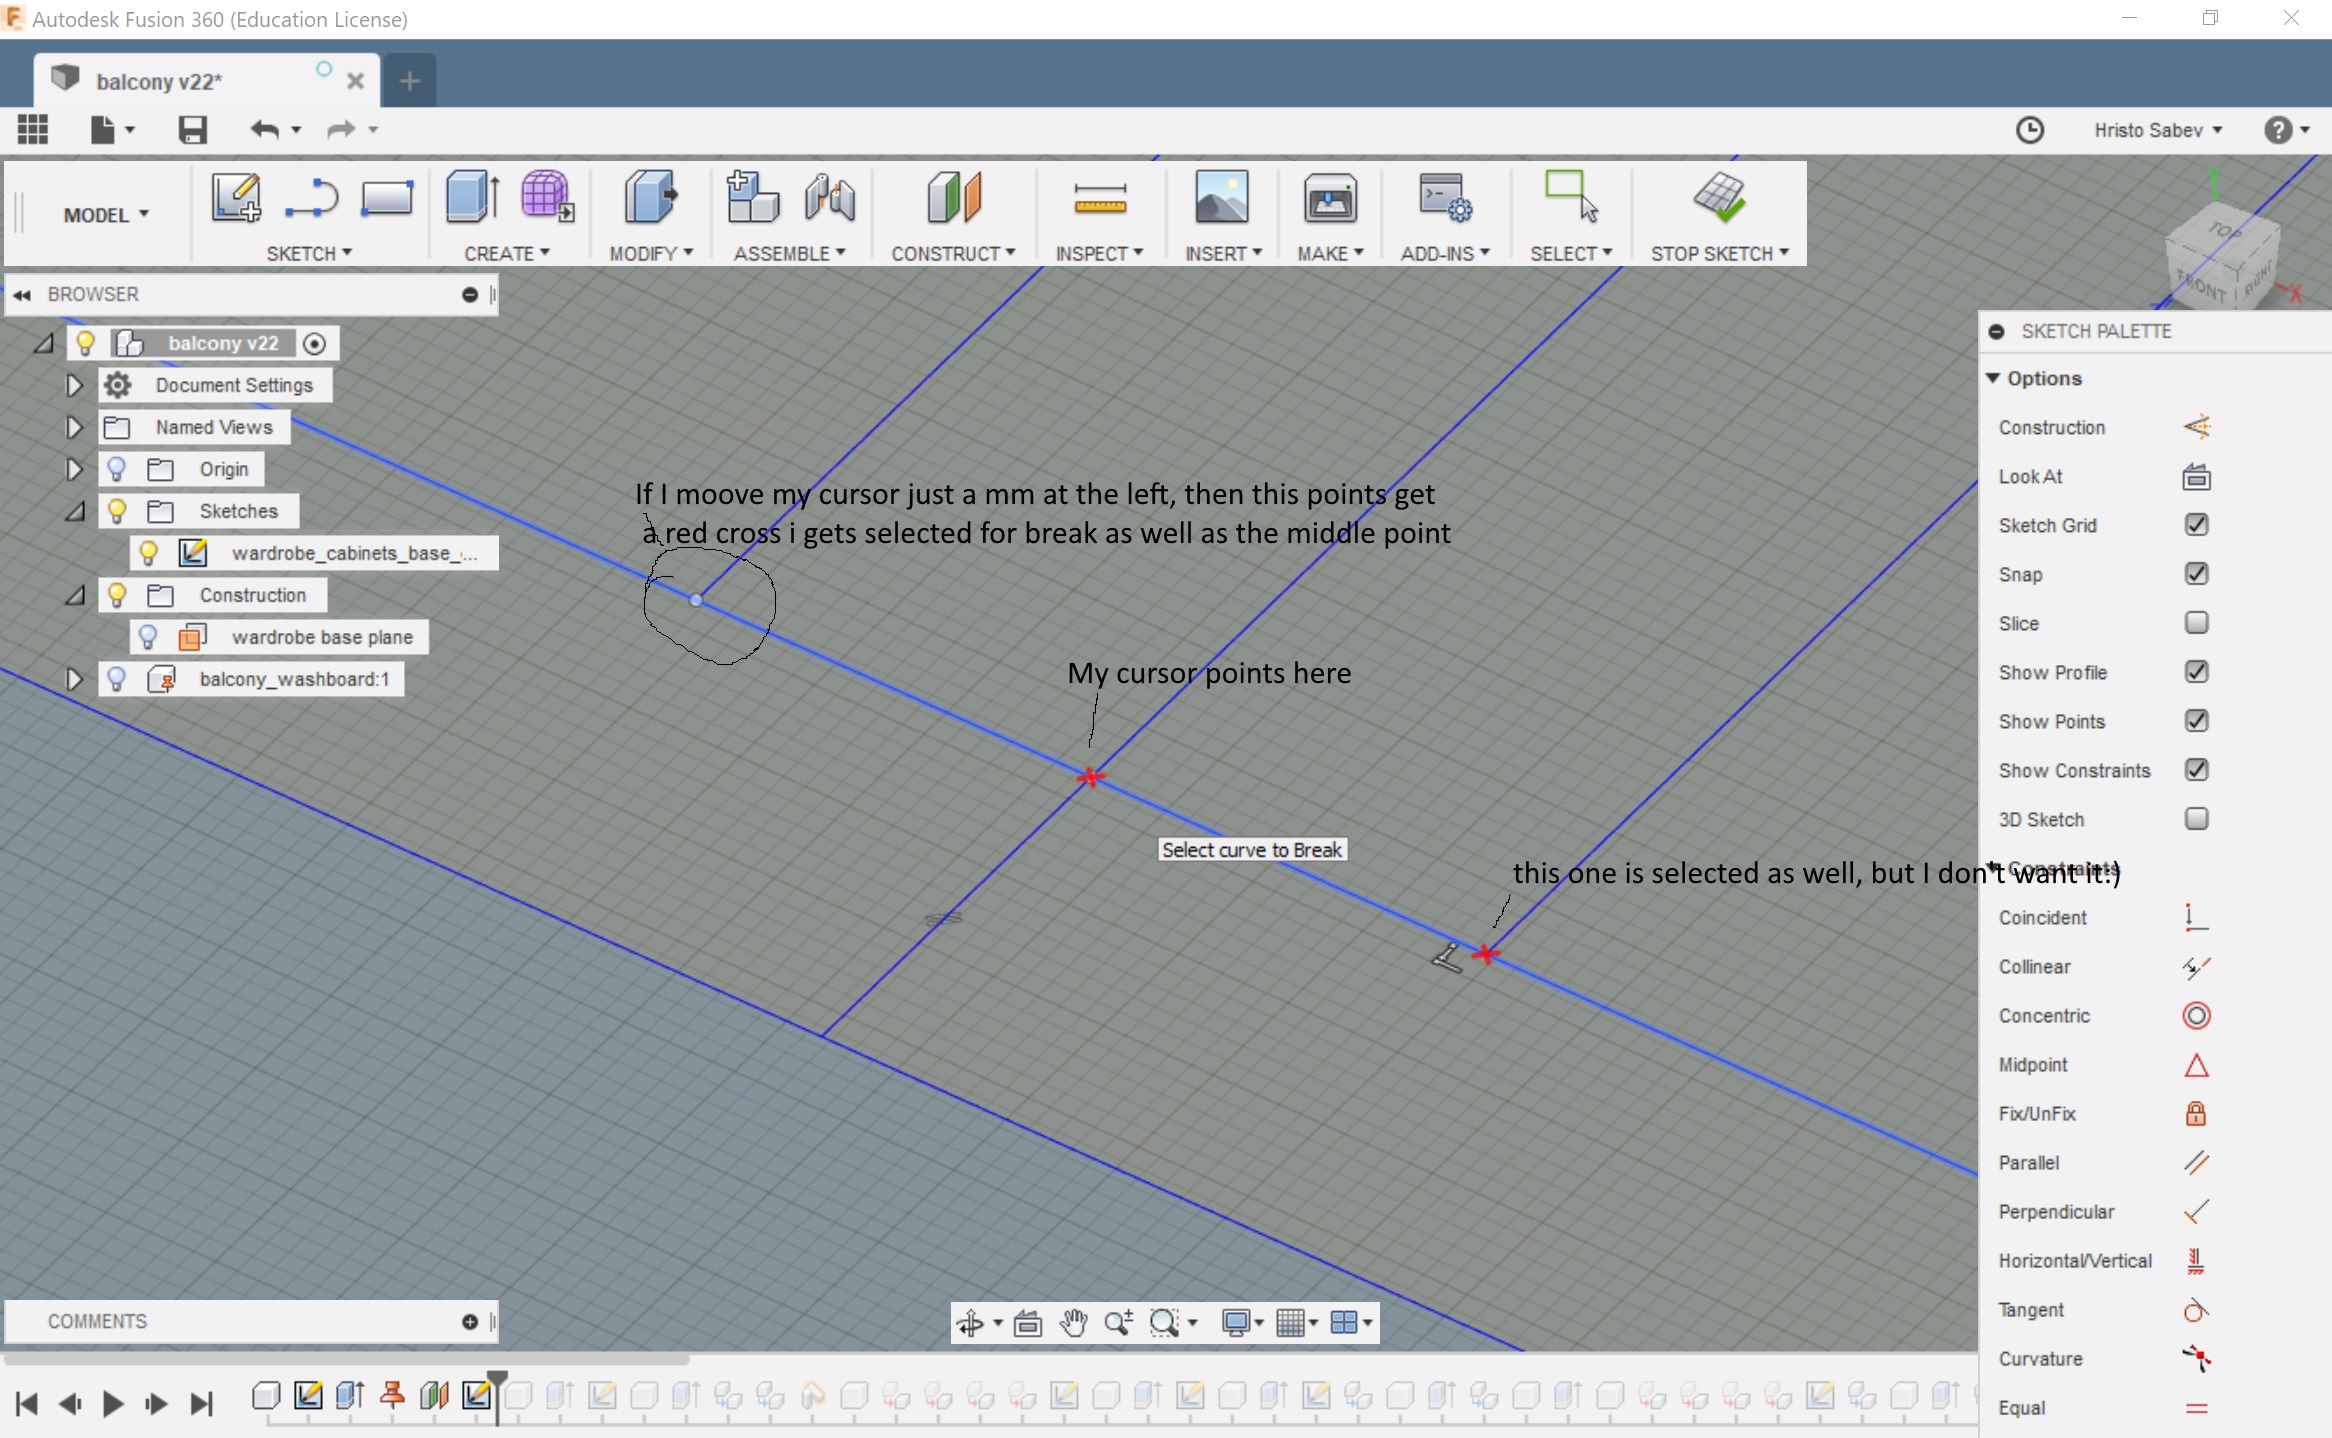Image resolution: width=2332 pixels, height=1438 pixels.
Task: Open the SELECT dropdown menu
Action: pyautogui.click(x=1570, y=253)
